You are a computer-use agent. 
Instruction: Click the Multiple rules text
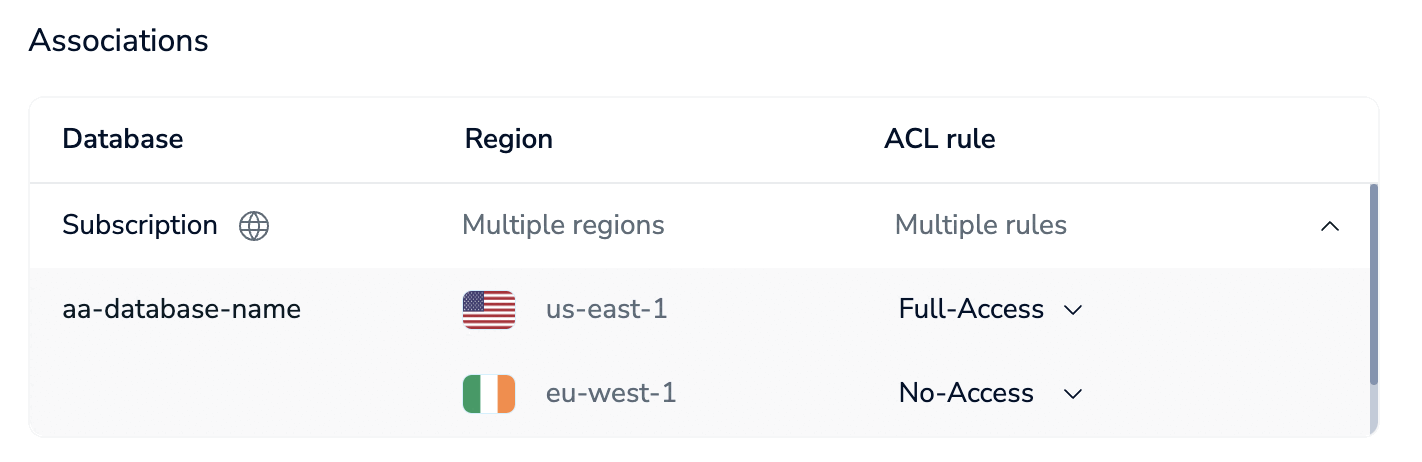coord(980,226)
